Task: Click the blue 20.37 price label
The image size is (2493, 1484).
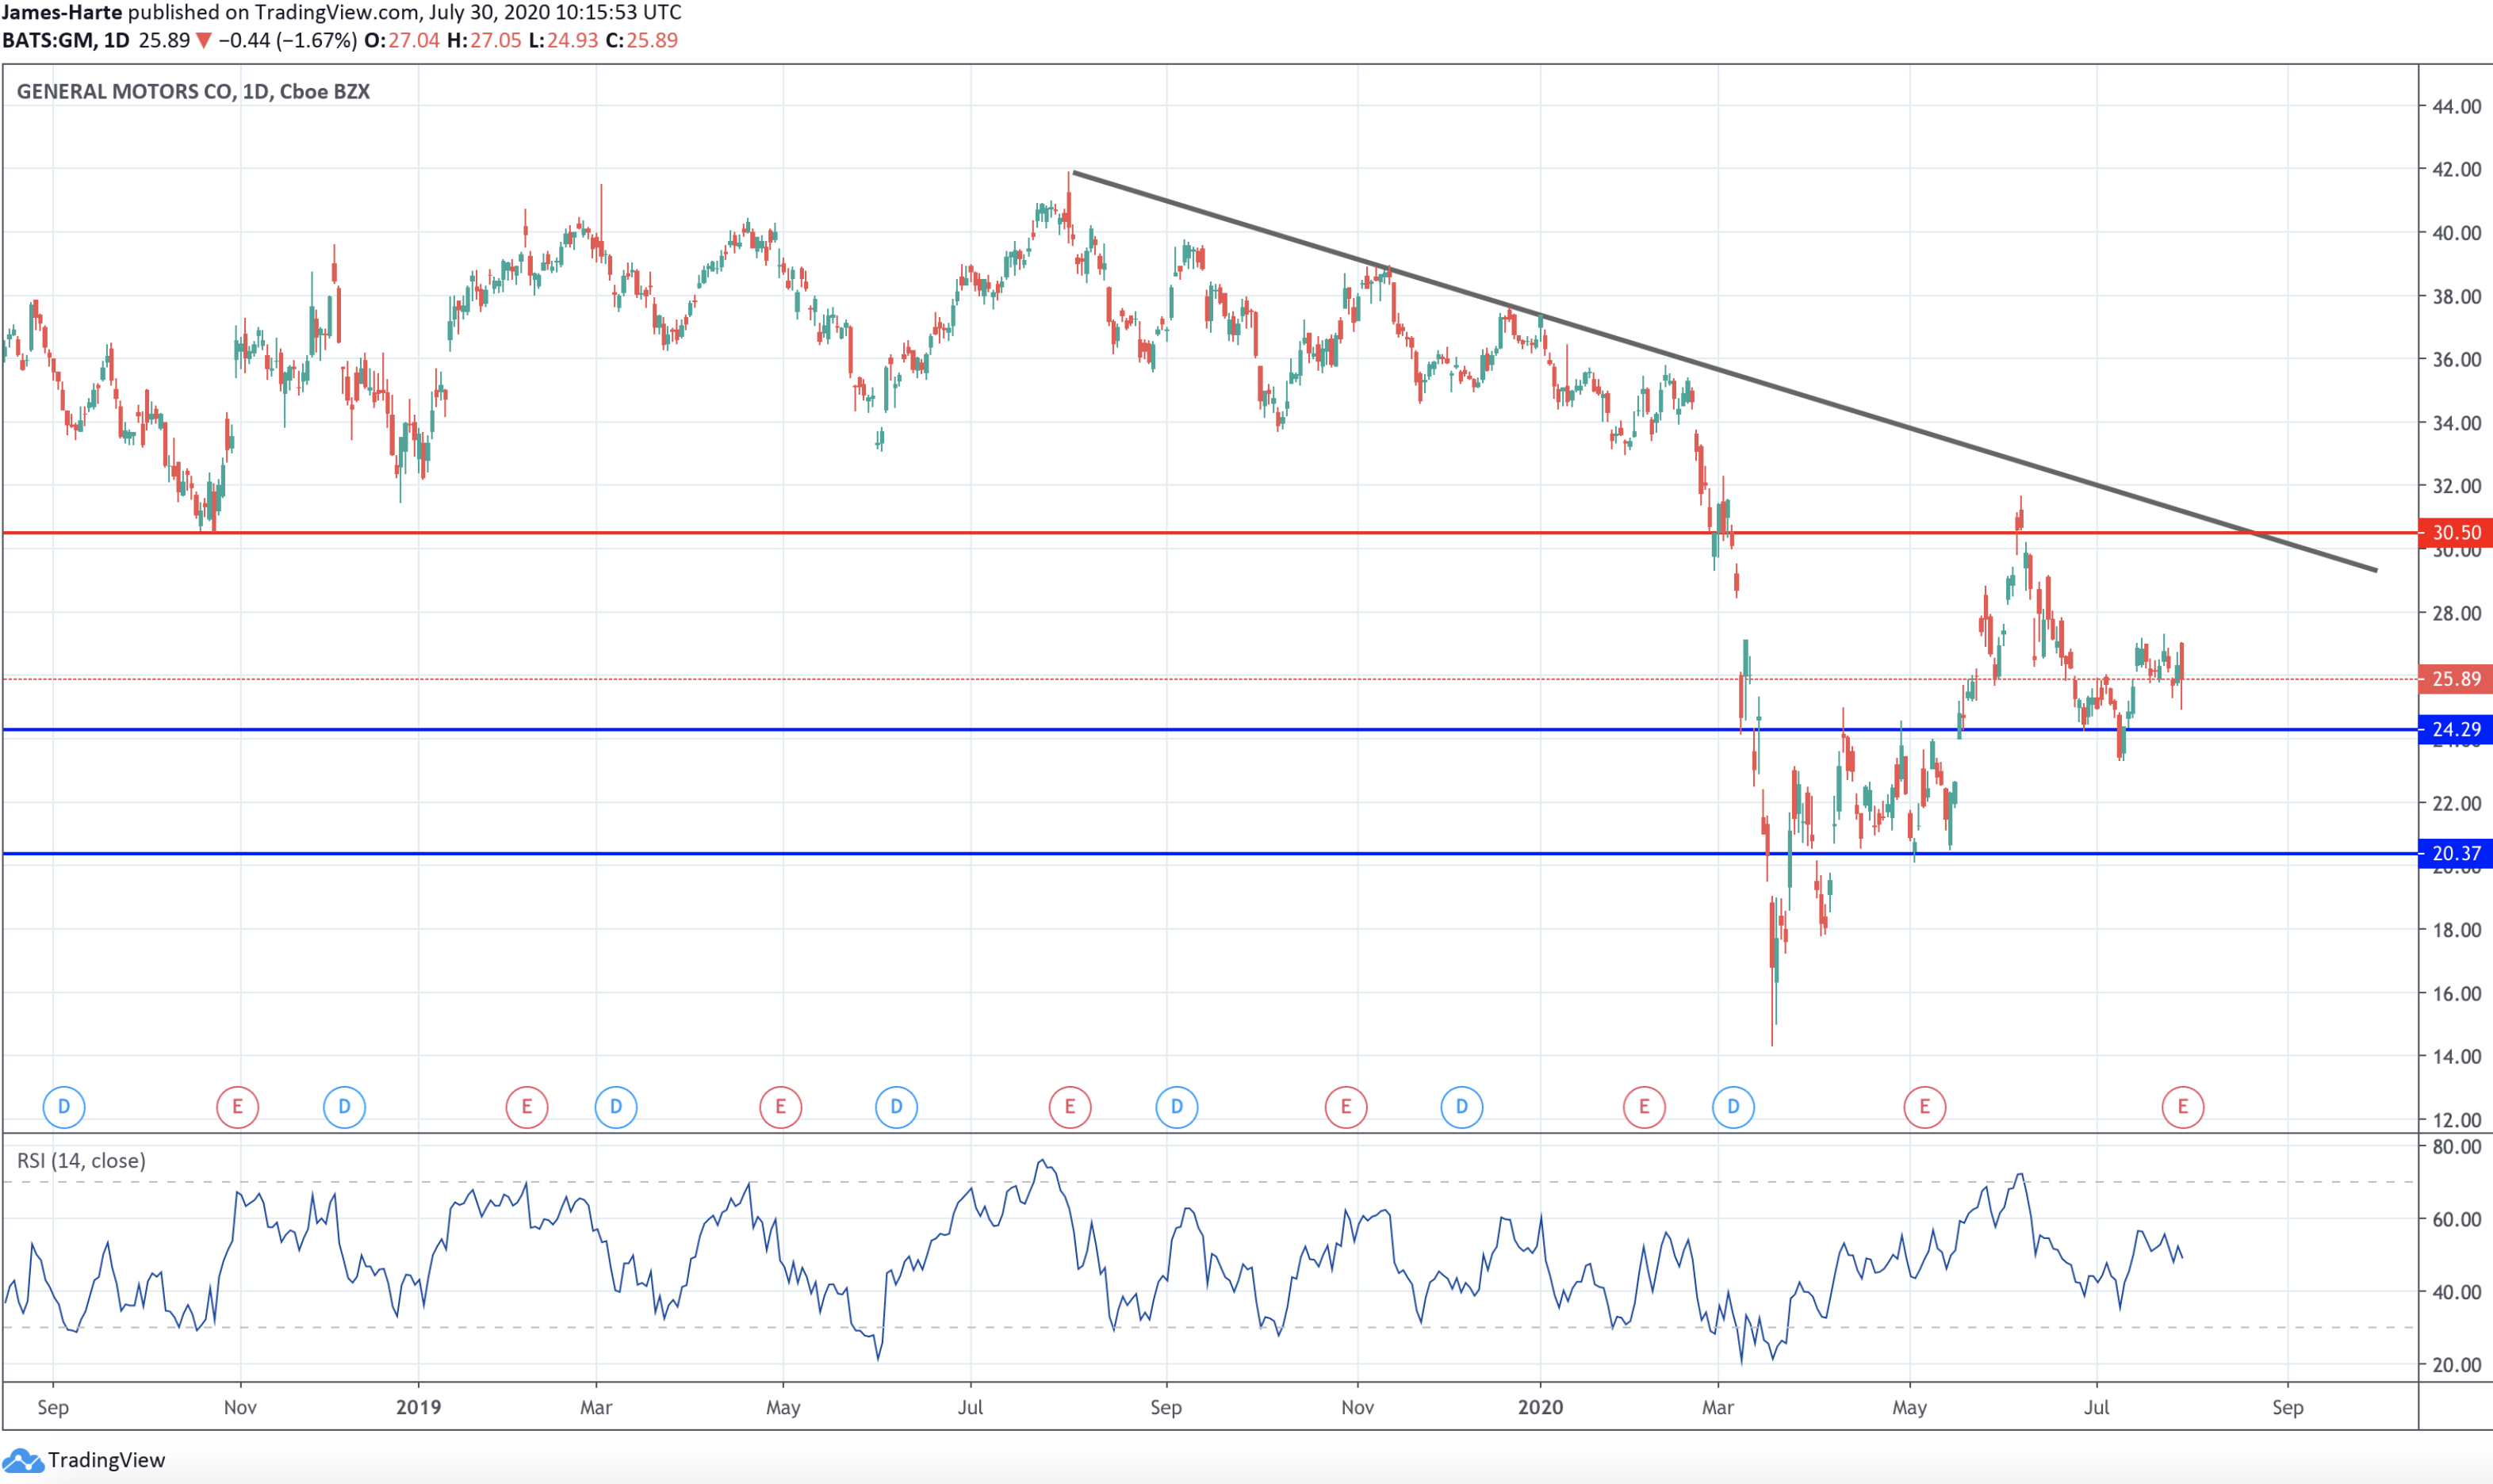Action: [x=2455, y=854]
